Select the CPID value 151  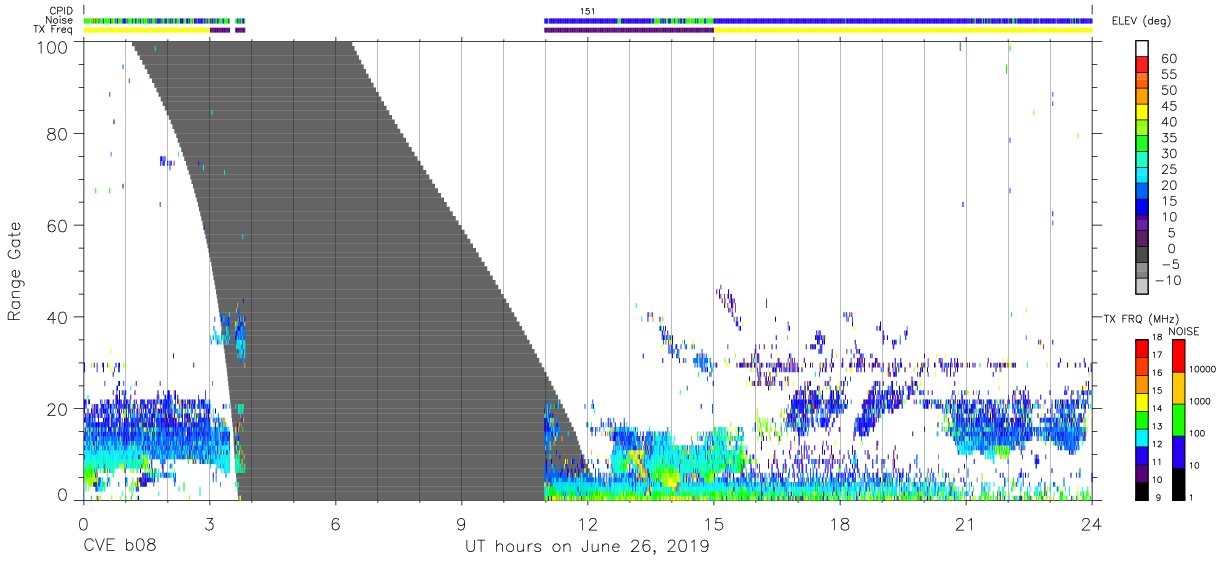pos(587,11)
